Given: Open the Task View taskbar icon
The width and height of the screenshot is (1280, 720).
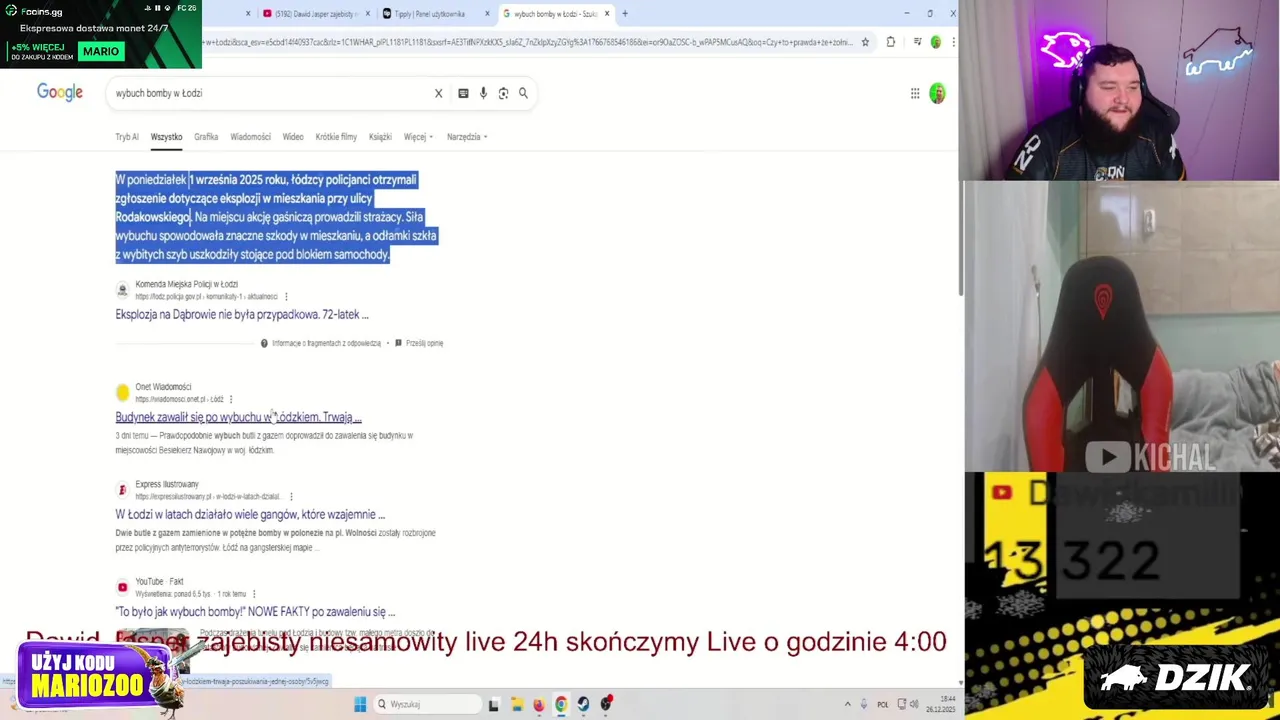Looking at the screenshot, I should [x=493, y=704].
